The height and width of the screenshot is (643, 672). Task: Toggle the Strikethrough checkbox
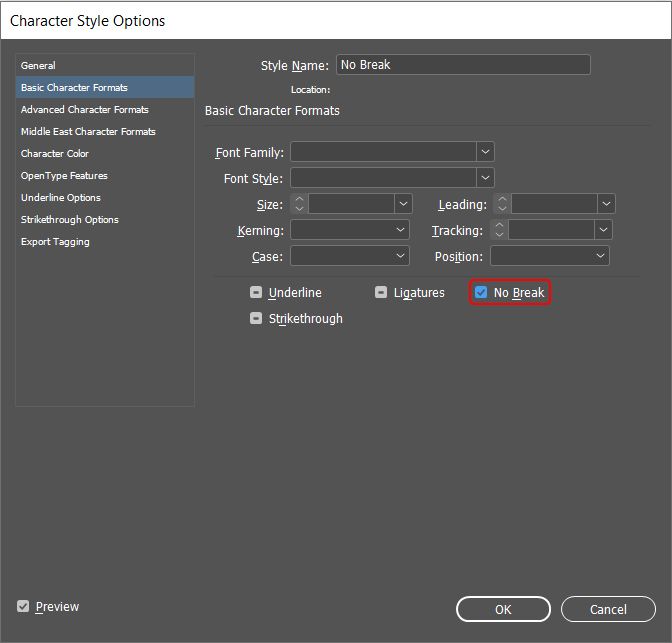(x=256, y=318)
